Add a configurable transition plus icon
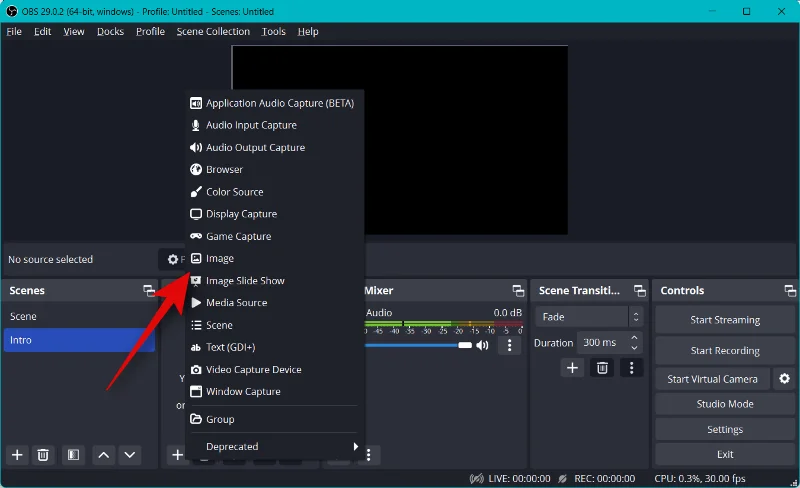800x488 pixels. pos(572,368)
